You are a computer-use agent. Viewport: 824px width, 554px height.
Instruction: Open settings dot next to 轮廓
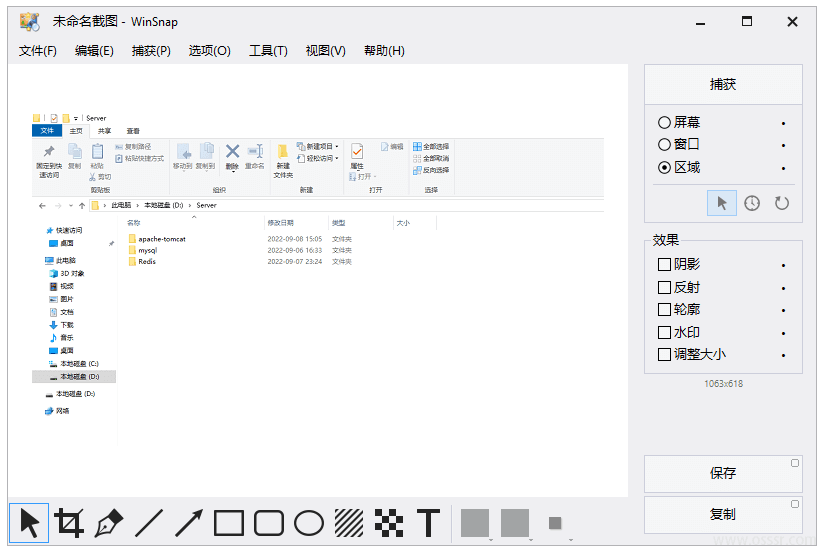click(x=784, y=311)
